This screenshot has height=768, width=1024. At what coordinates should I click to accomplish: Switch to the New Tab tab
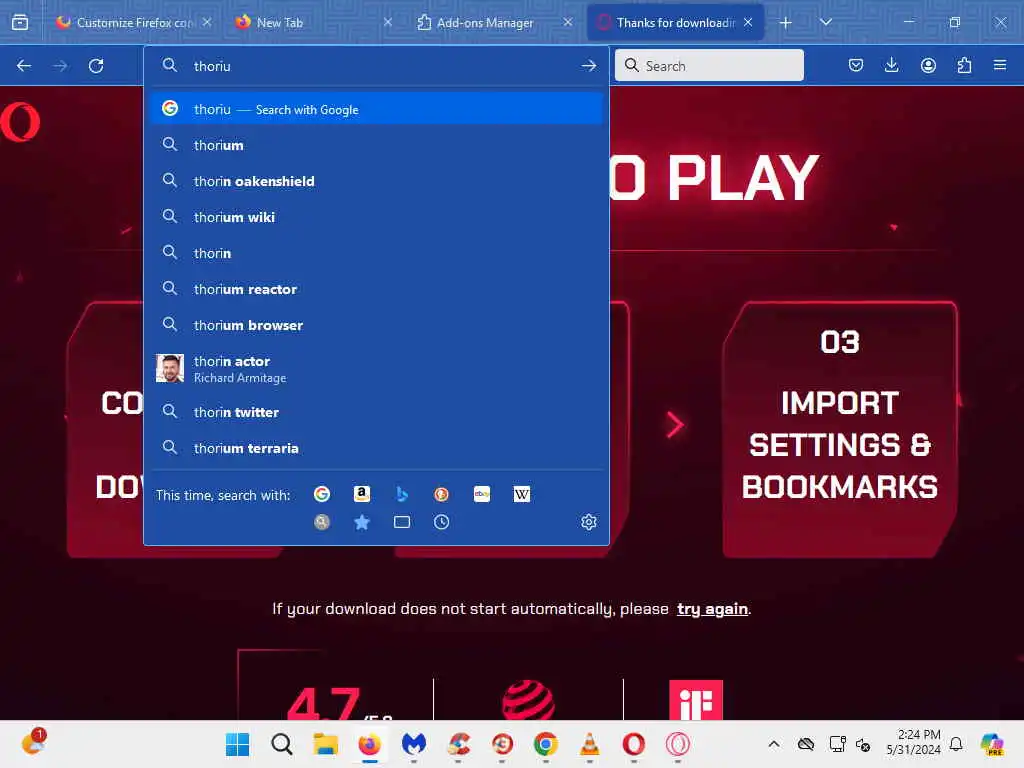[314, 22]
